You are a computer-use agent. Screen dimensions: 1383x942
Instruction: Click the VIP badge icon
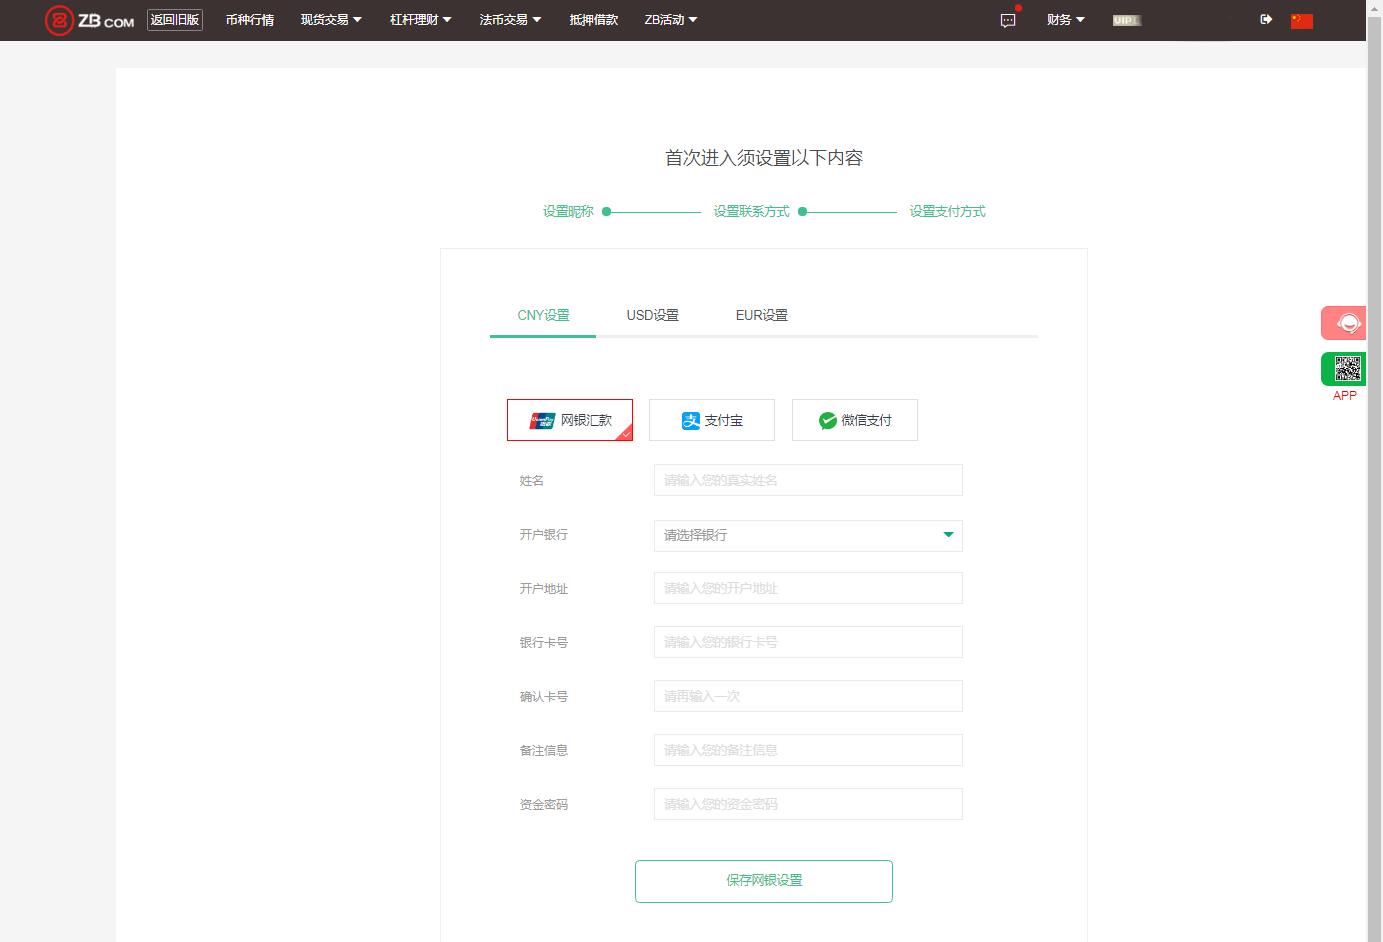coord(1127,20)
